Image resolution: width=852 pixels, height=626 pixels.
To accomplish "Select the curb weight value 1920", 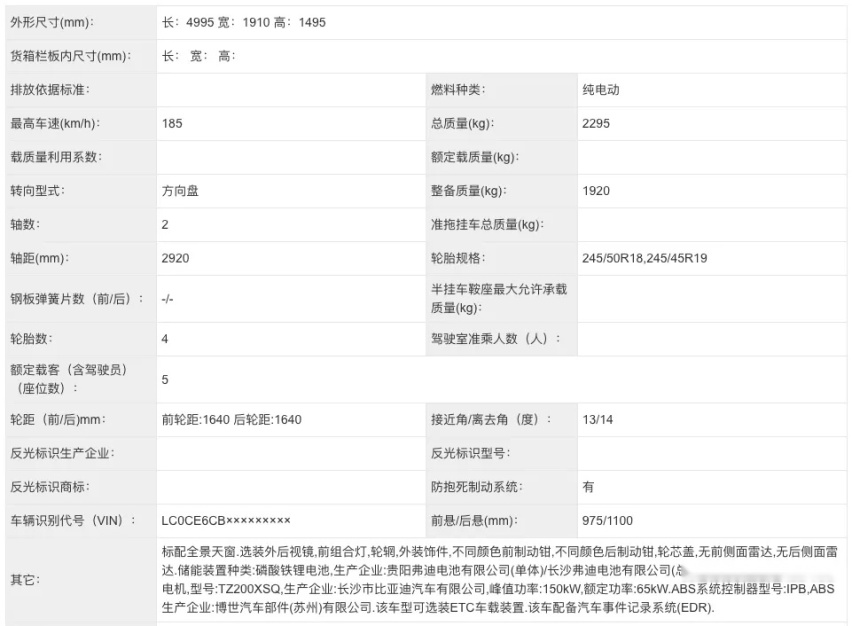I will [596, 191].
